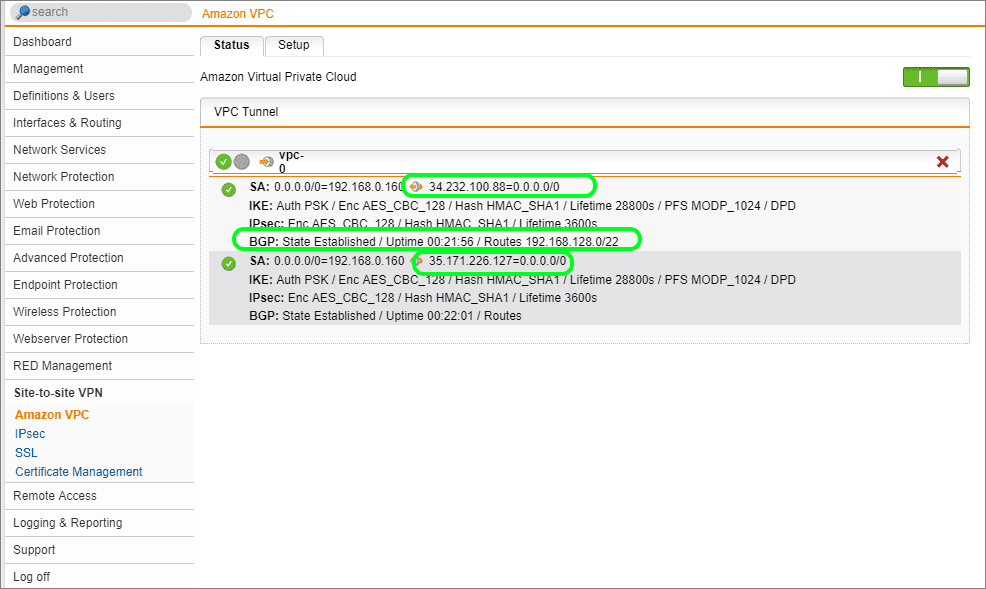The height and width of the screenshot is (589, 986).
Task: Click the arrow icon before 35.171.226.127
Action: point(416,260)
